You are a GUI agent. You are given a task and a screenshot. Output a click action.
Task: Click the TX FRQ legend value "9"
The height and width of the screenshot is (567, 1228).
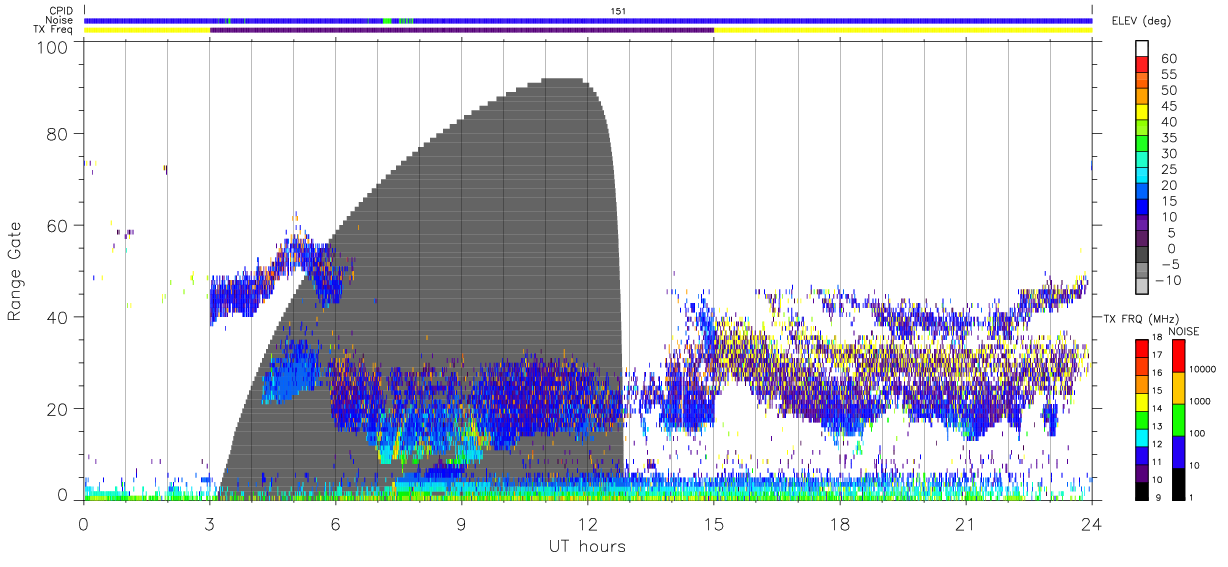coord(1160,497)
